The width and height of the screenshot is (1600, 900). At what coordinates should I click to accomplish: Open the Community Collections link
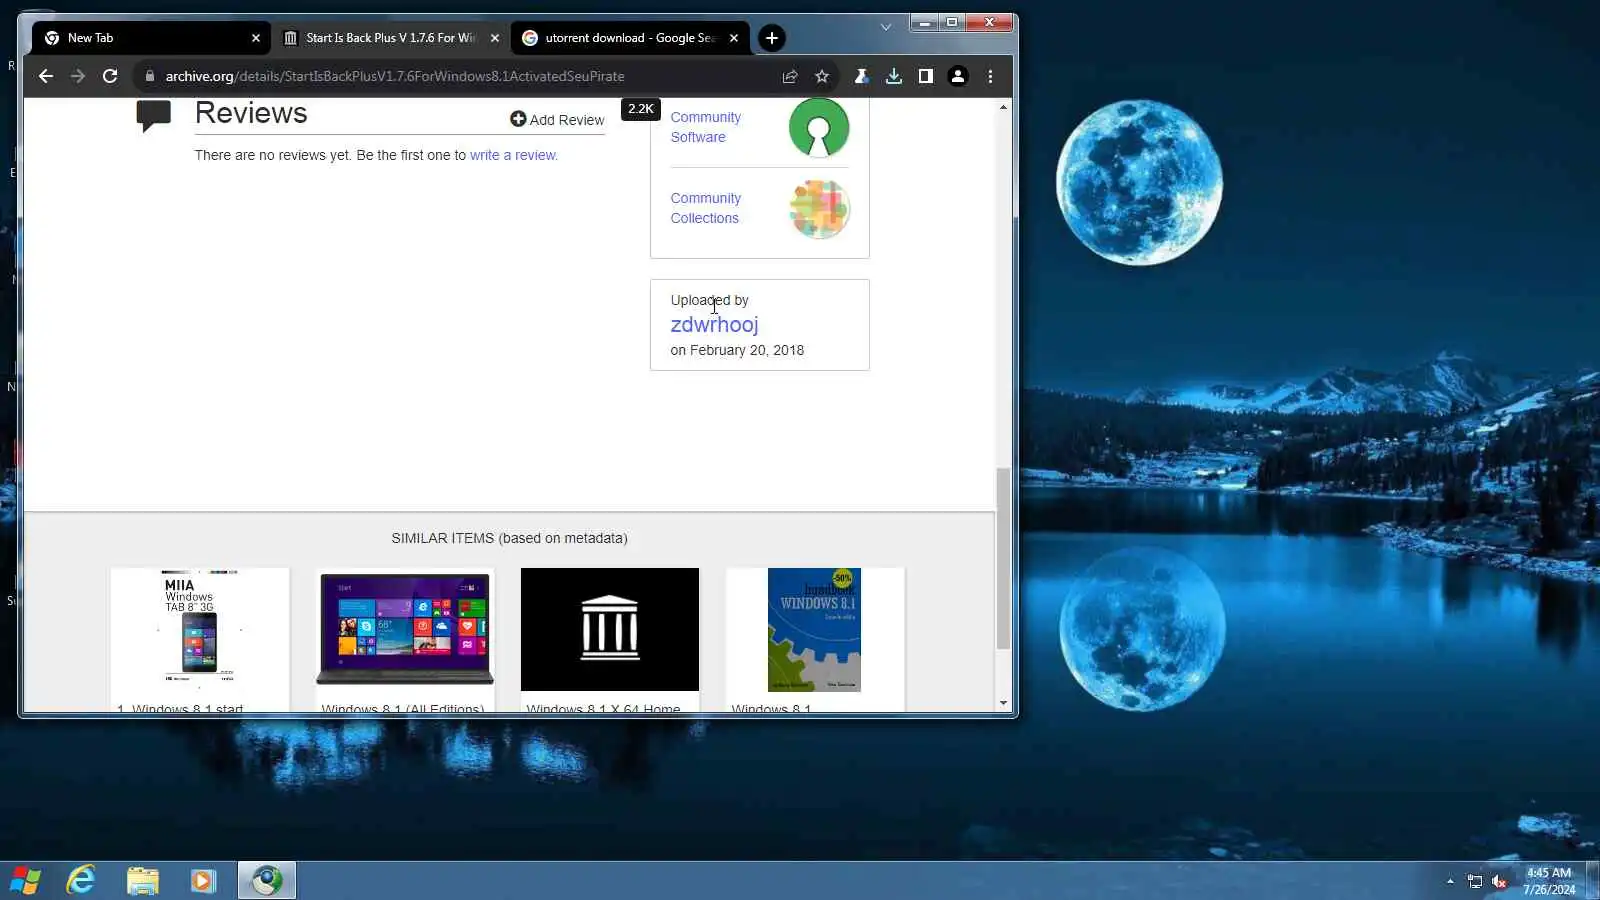(x=706, y=208)
